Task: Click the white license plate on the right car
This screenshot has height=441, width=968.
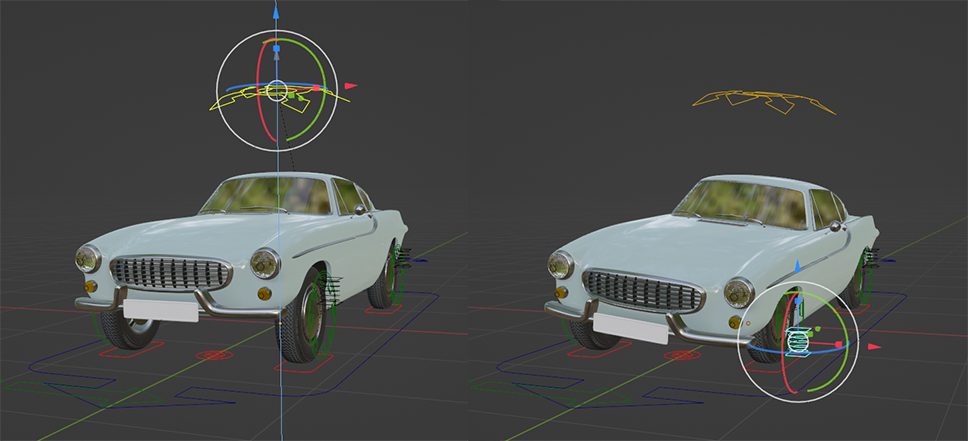Action: (630, 323)
